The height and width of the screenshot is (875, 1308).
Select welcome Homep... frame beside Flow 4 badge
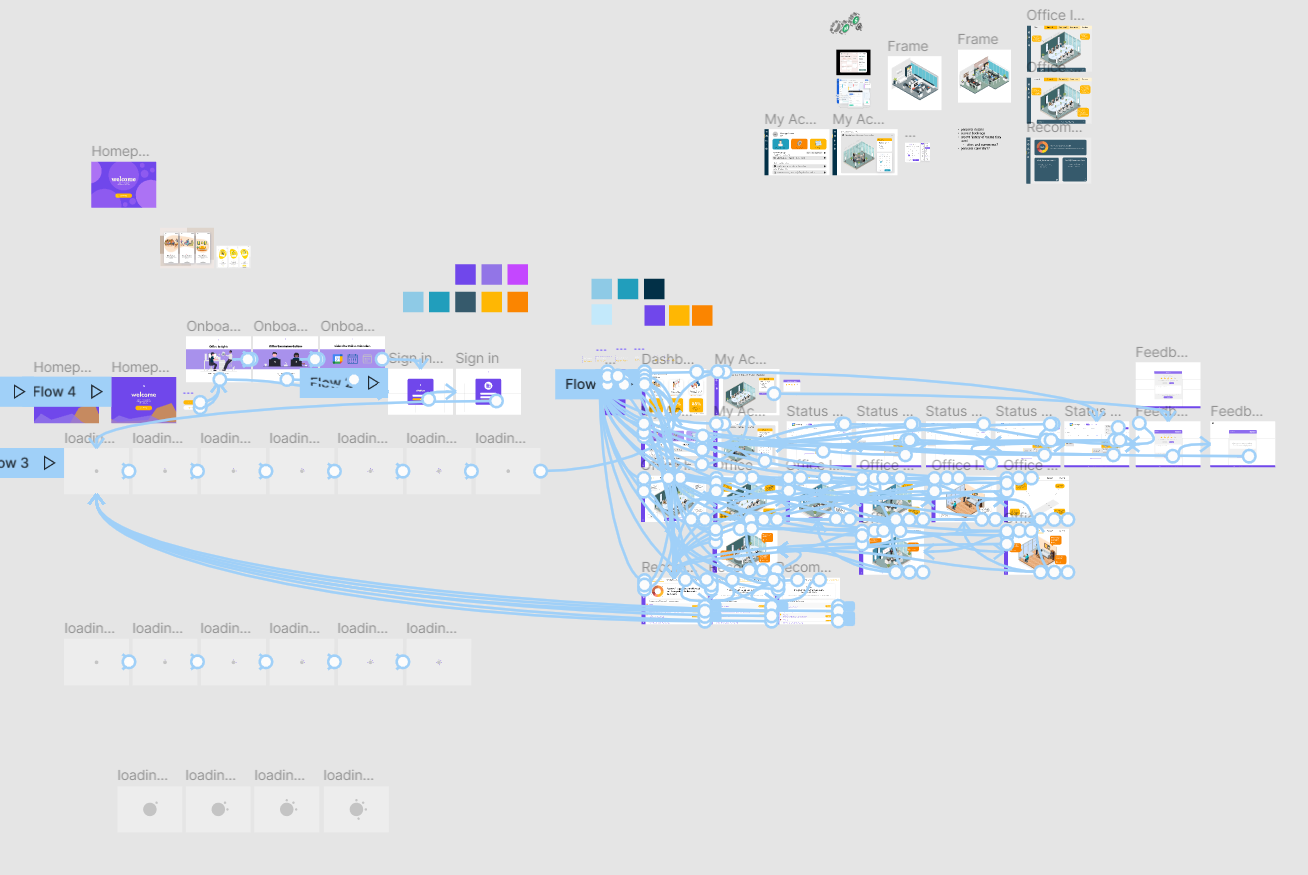click(144, 400)
